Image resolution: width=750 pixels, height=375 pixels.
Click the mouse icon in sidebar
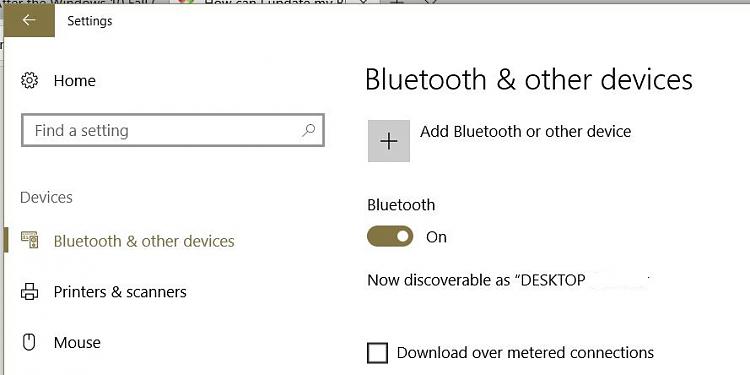tap(29, 342)
